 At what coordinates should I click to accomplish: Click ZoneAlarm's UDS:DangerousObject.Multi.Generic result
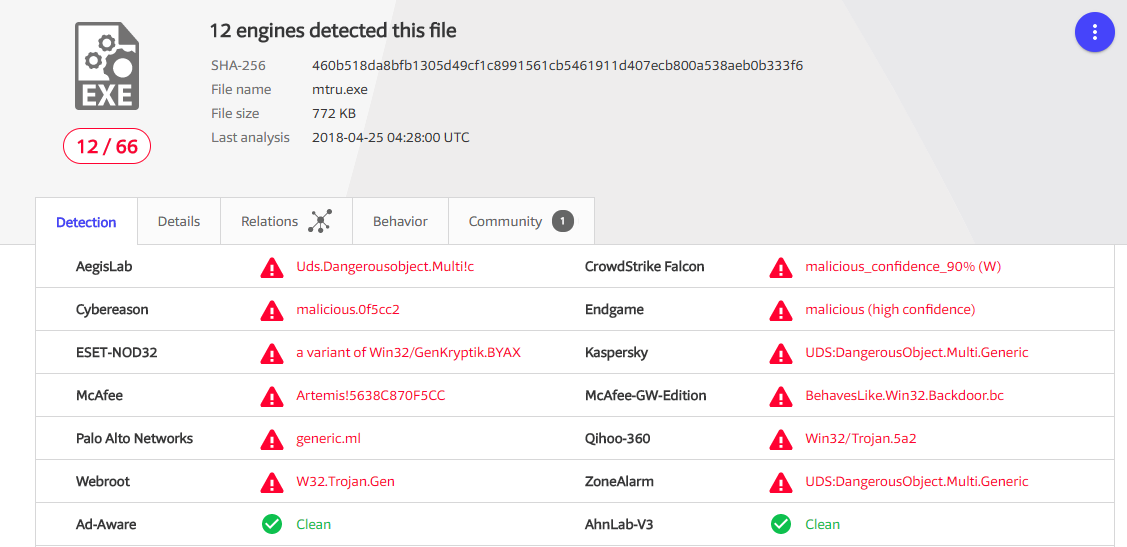pyautogui.click(x=916, y=482)
